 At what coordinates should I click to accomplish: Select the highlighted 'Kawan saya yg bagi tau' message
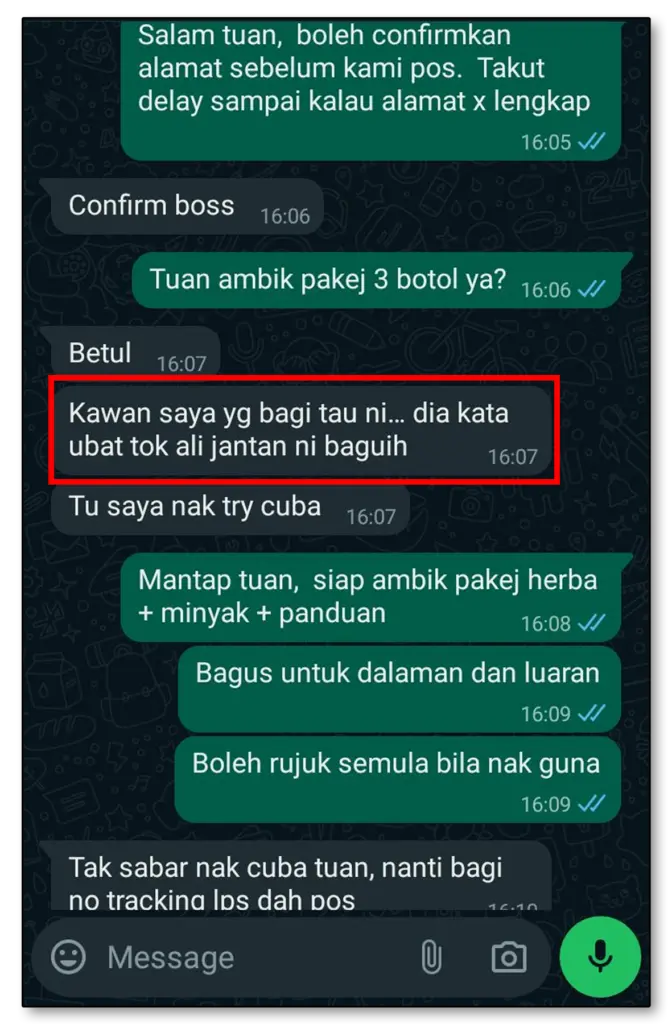[x=302, y=430]
